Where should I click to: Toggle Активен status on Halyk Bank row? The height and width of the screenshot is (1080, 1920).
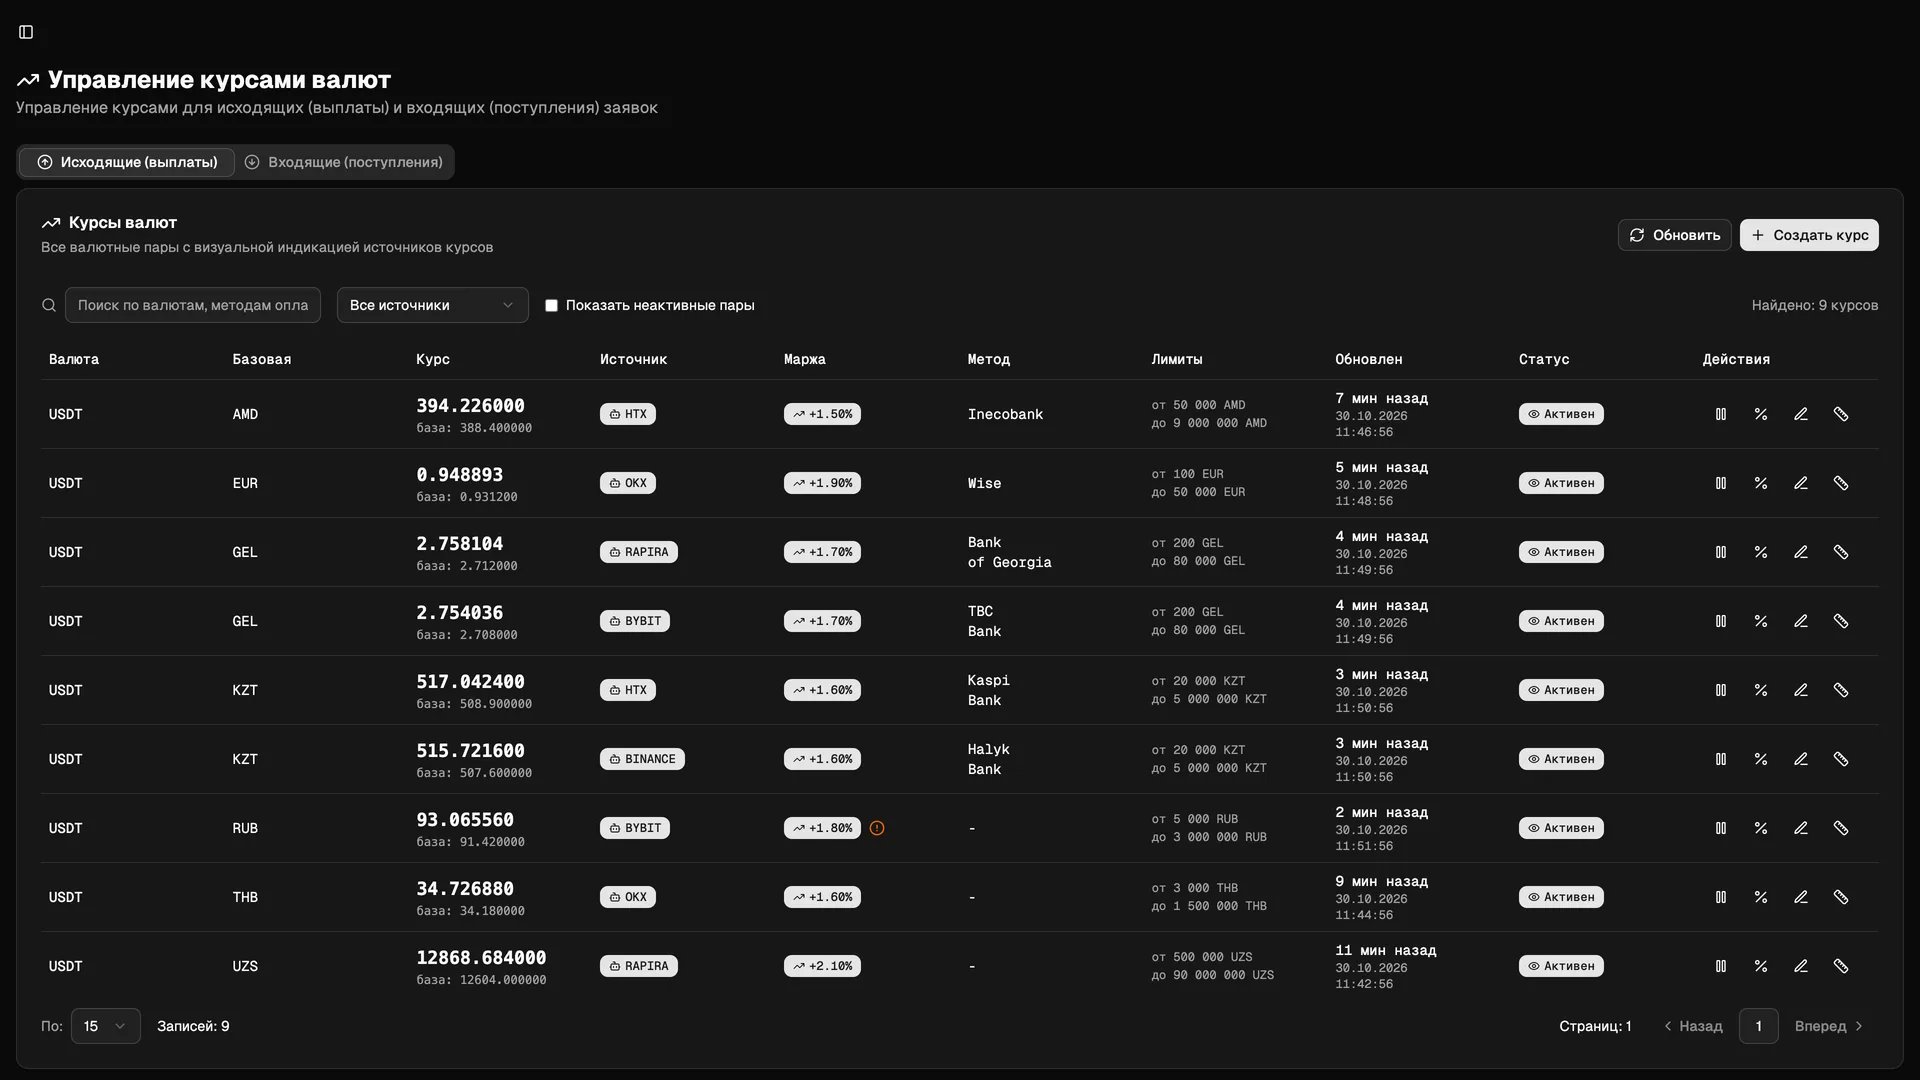(1561, 759)
